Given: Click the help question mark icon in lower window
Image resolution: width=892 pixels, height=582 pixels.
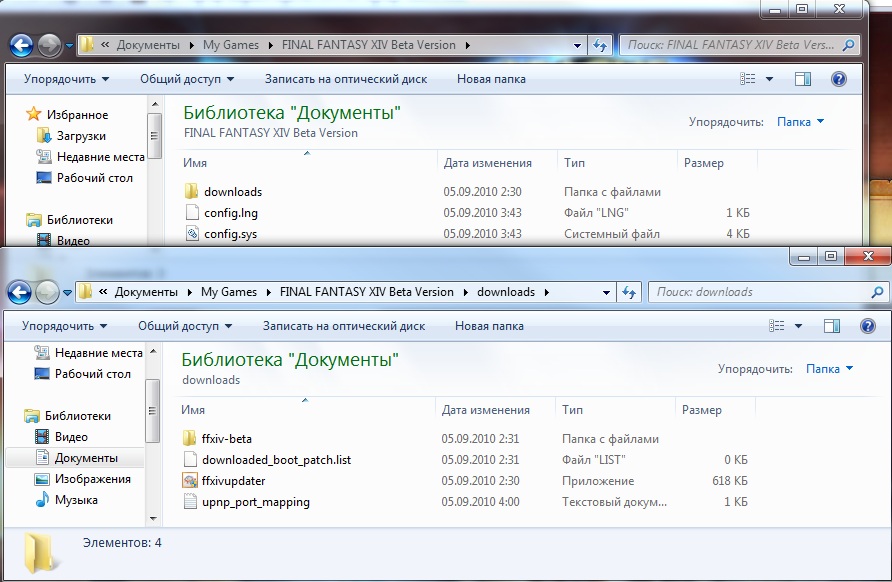Looking at the screenshot, I should pyautogui.click(x=867, y=326).
